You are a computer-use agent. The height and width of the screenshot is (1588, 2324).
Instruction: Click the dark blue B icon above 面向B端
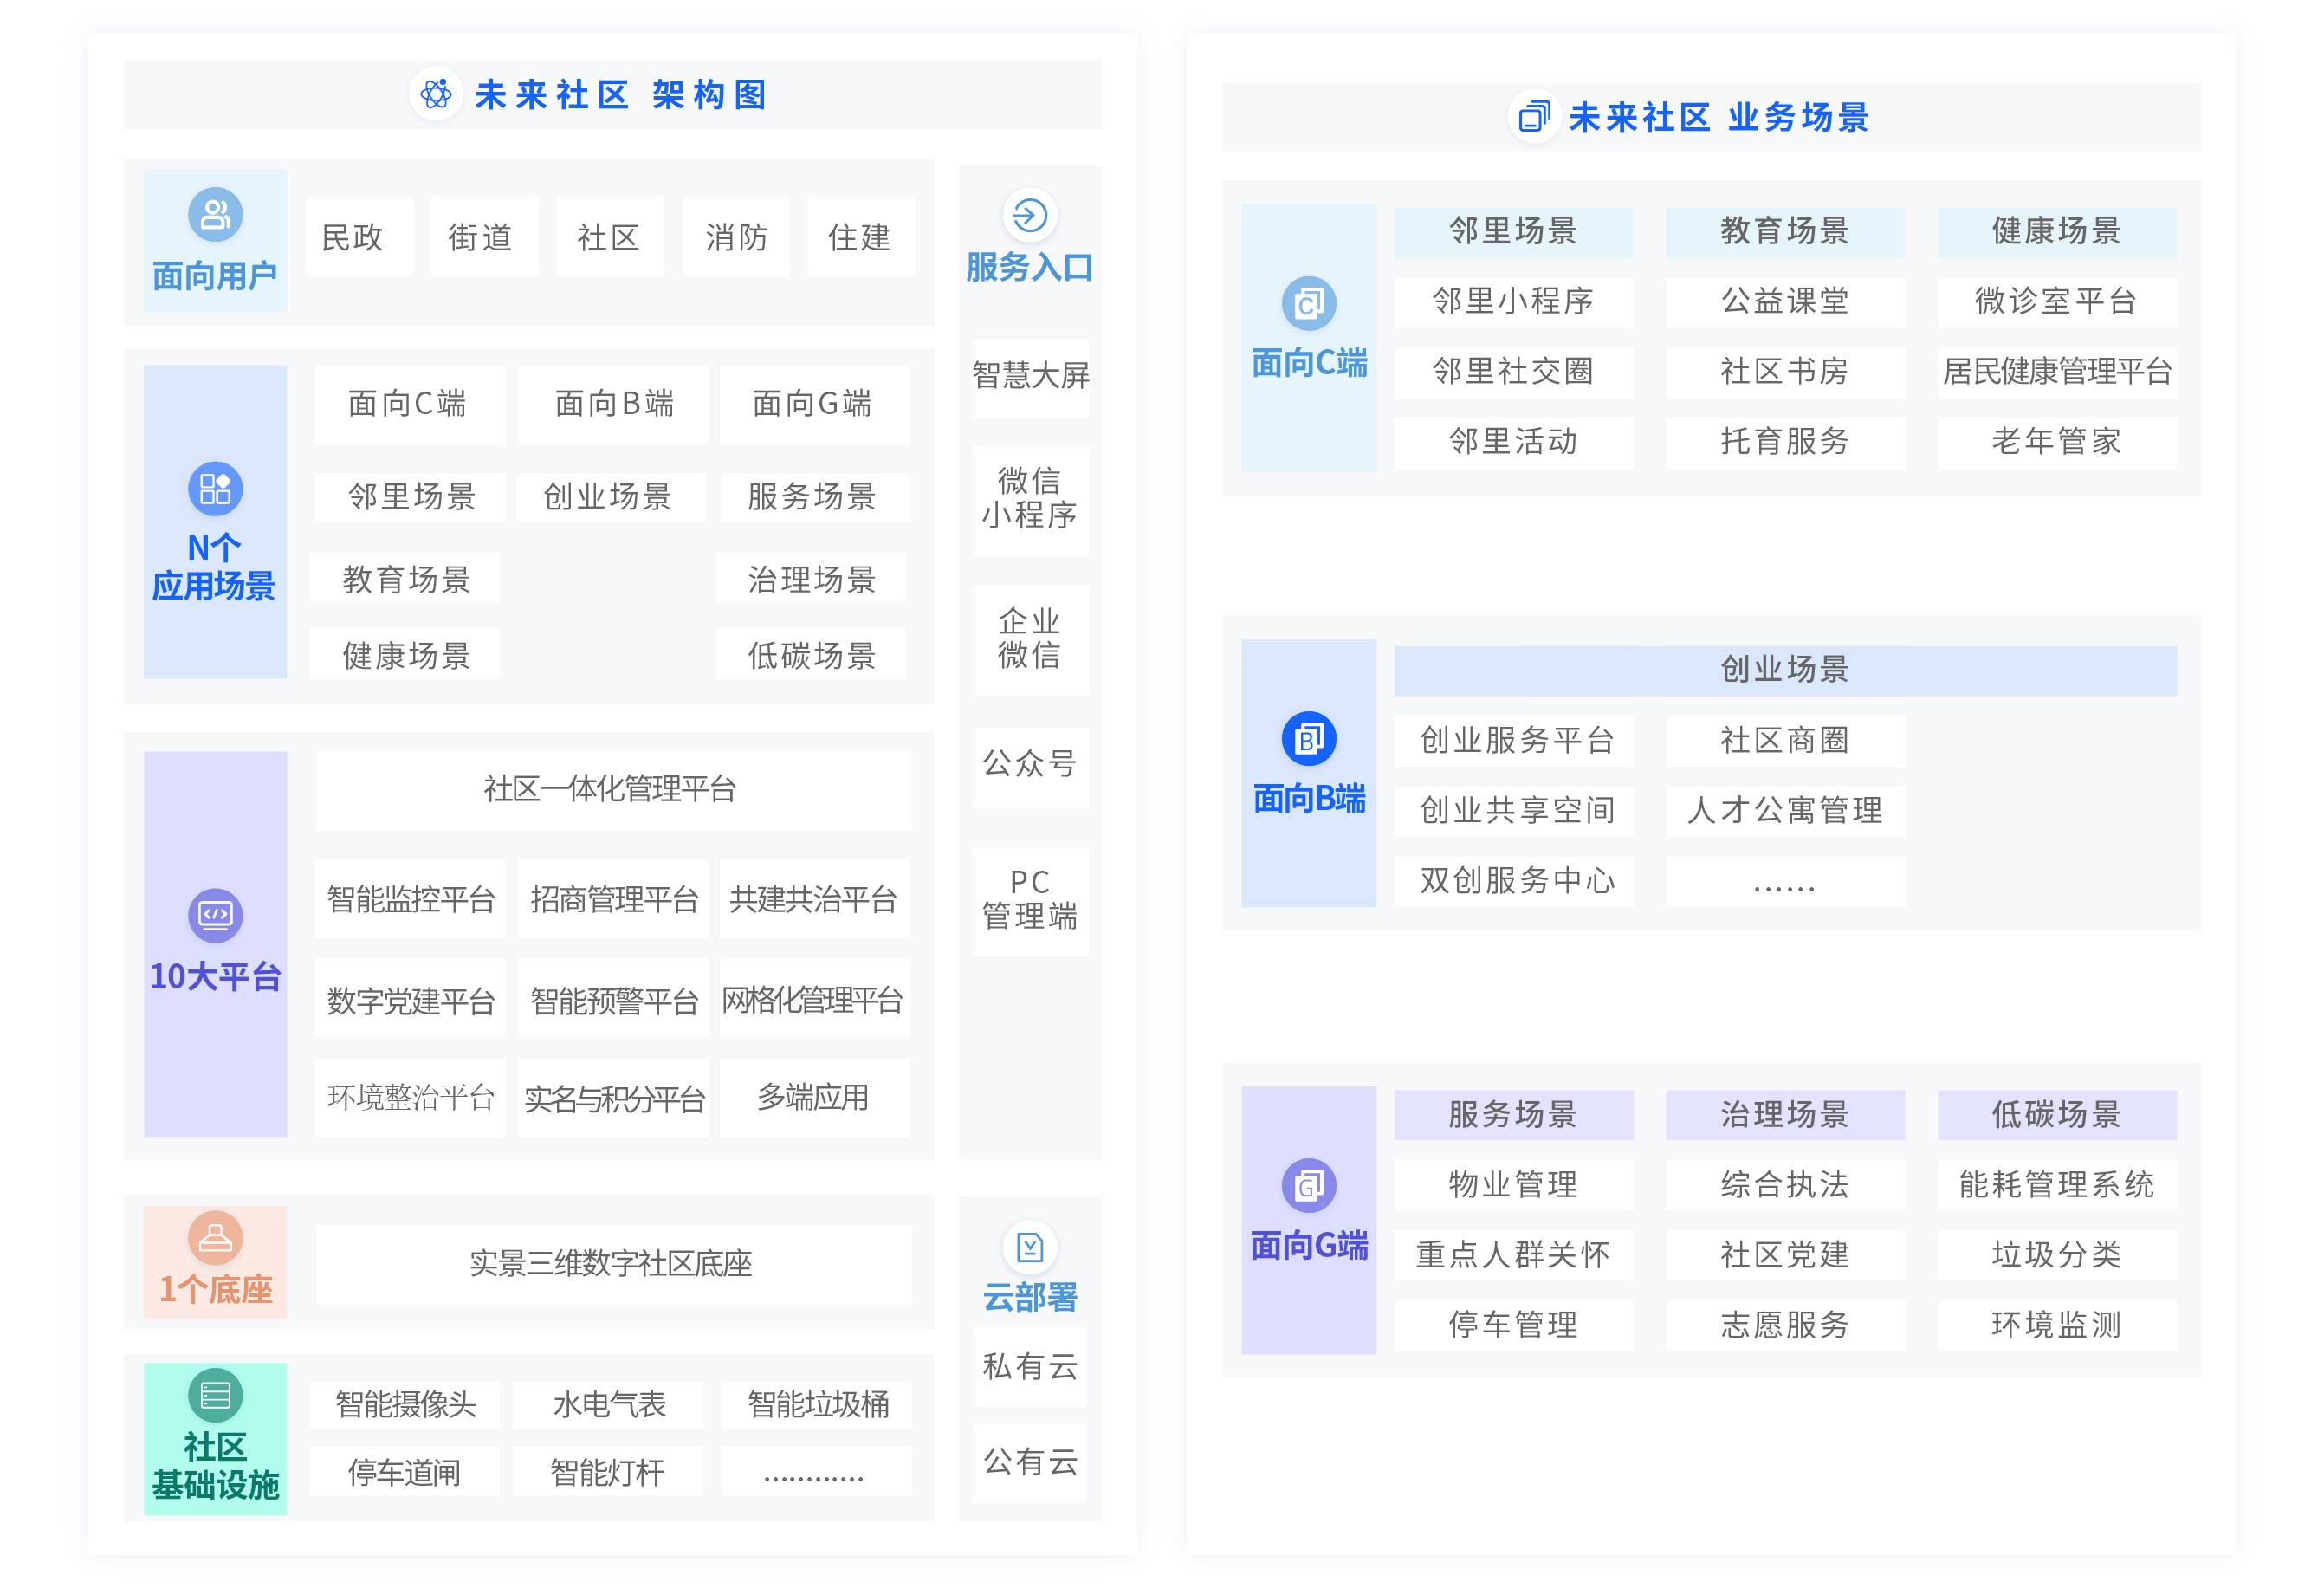(x=1308, y=739)
